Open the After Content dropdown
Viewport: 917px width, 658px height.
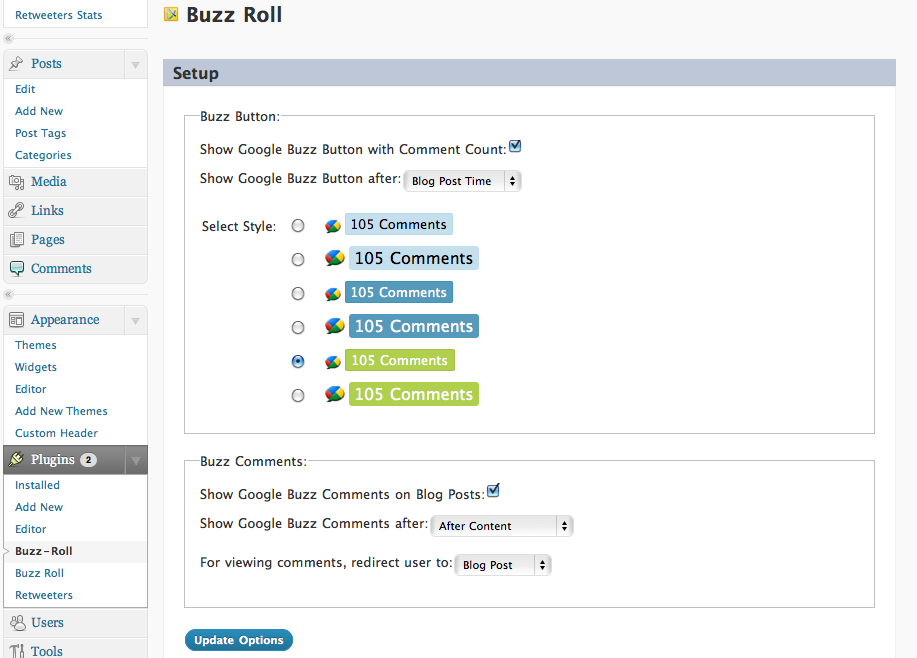(502, 526)
